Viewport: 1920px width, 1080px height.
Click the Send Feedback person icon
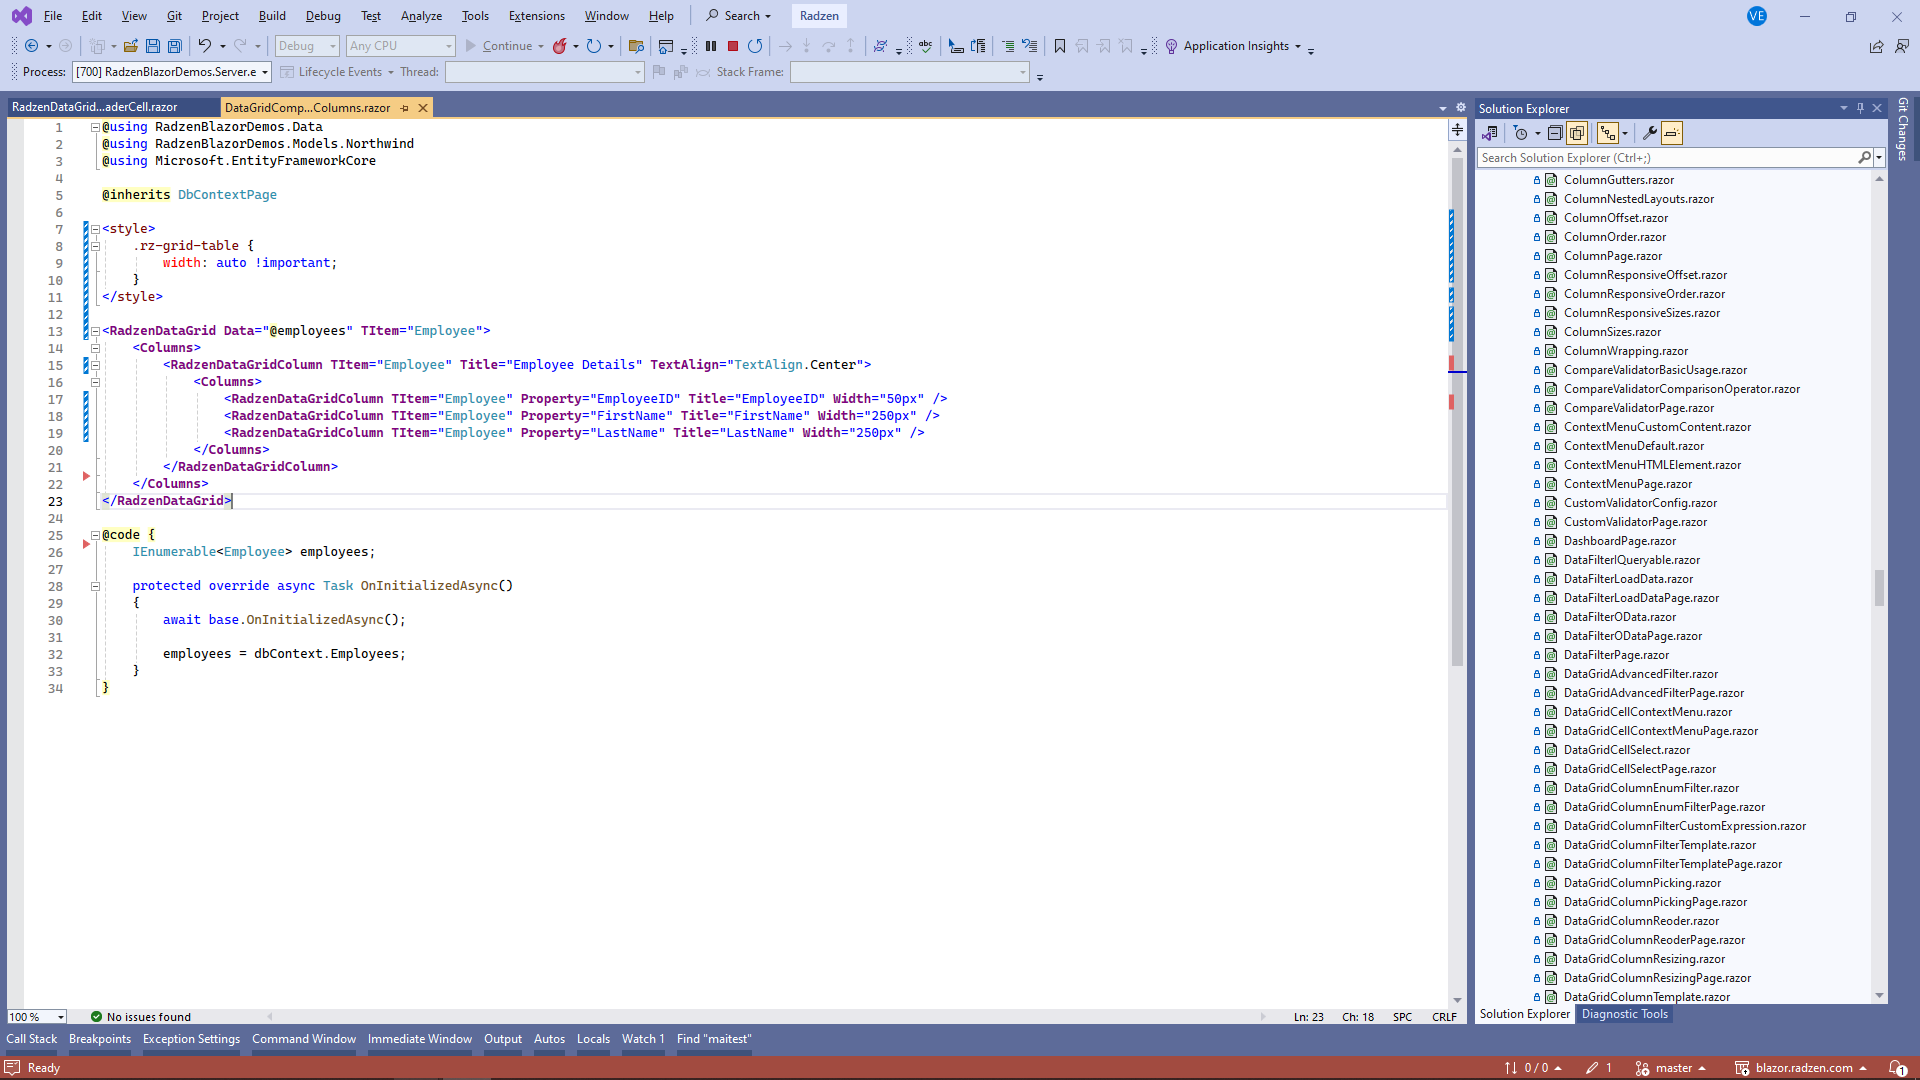[1901, 46]
